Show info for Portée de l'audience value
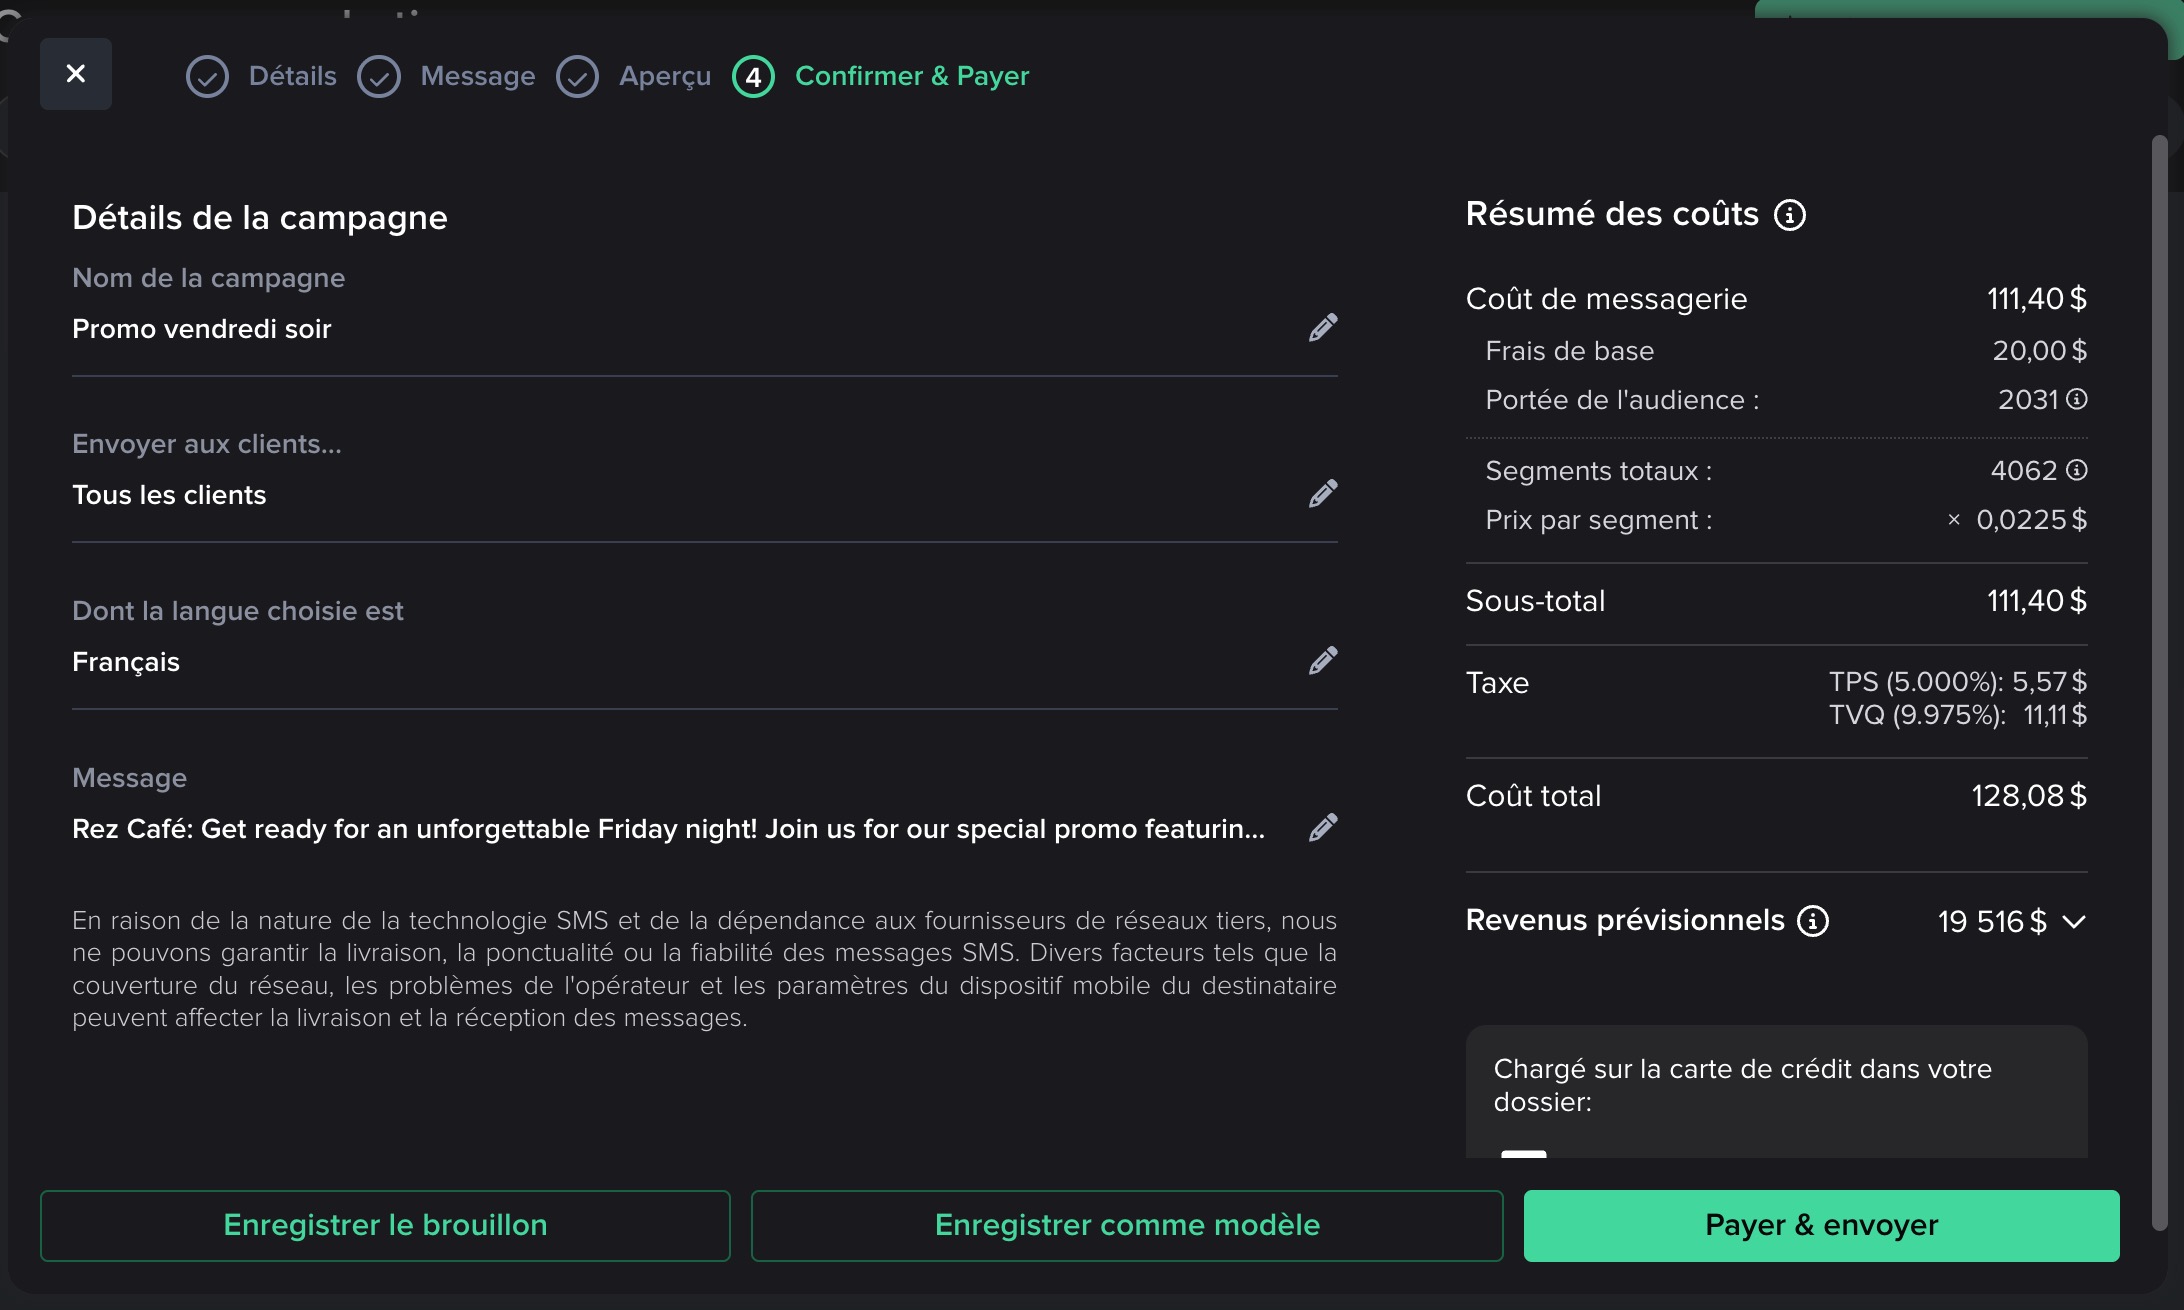This screenshot has width=2184, height=1310. pos(2077,399)
